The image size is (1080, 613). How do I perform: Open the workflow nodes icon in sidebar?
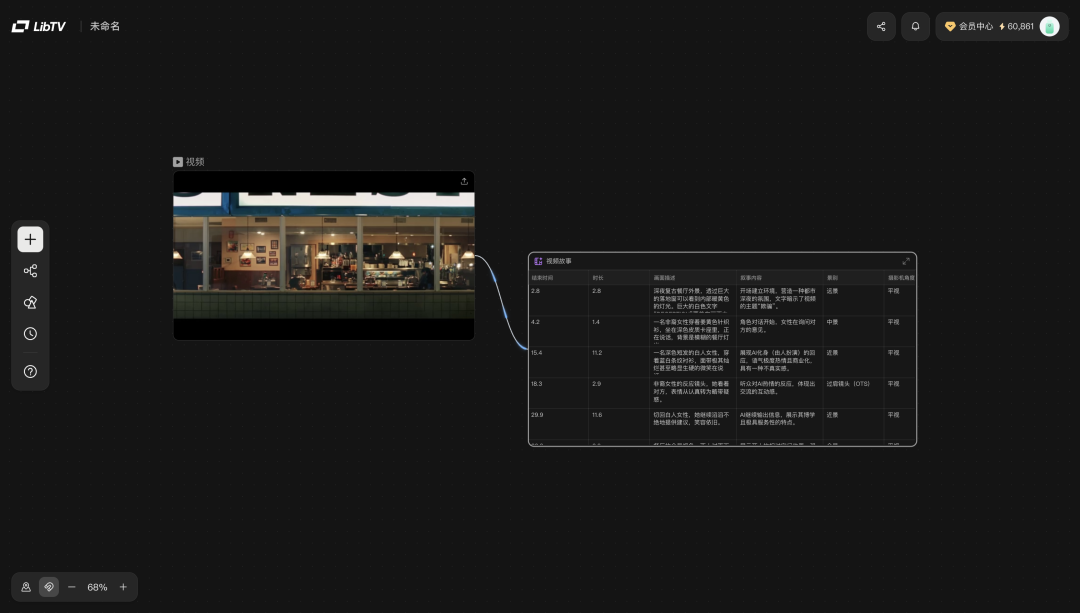click(30, 271)
